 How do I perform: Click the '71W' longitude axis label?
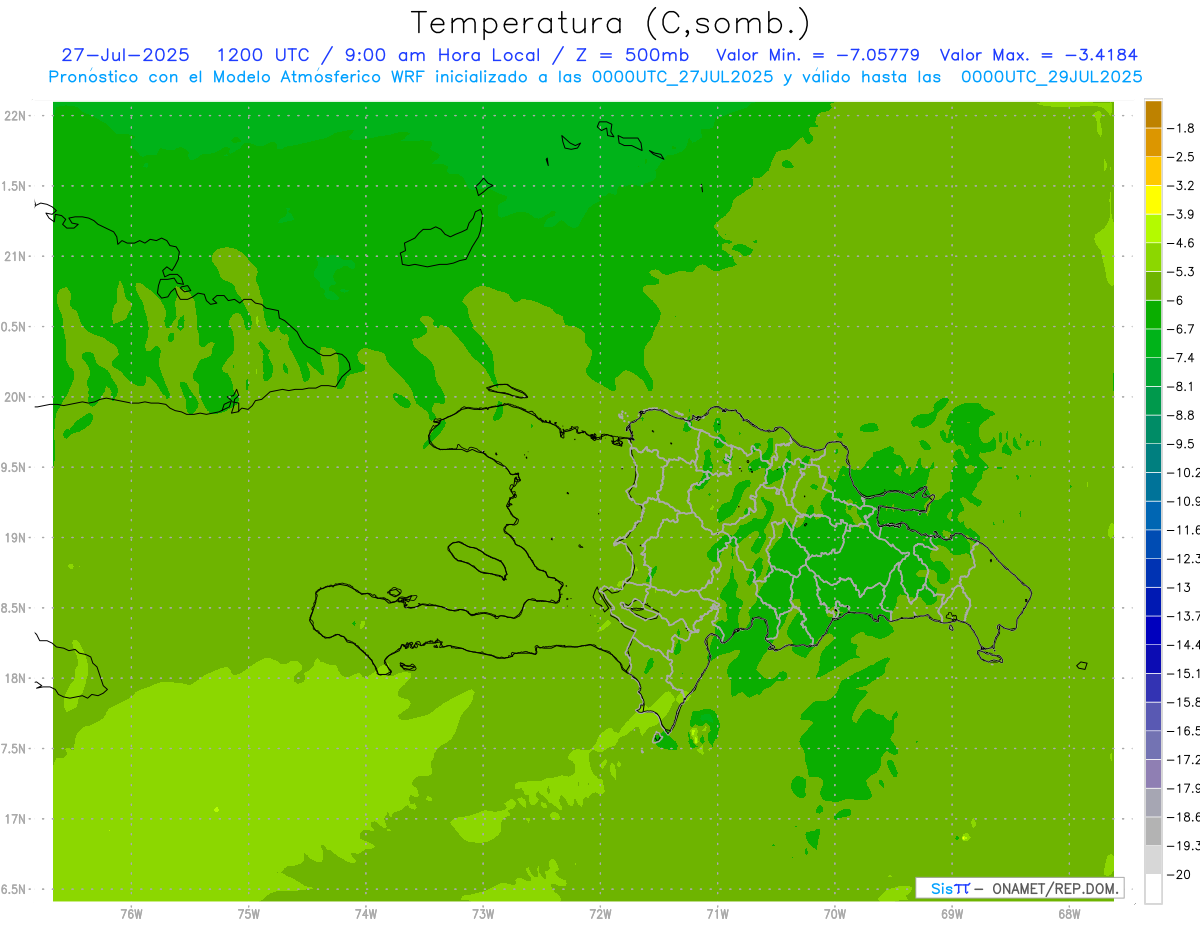point(717,913)
